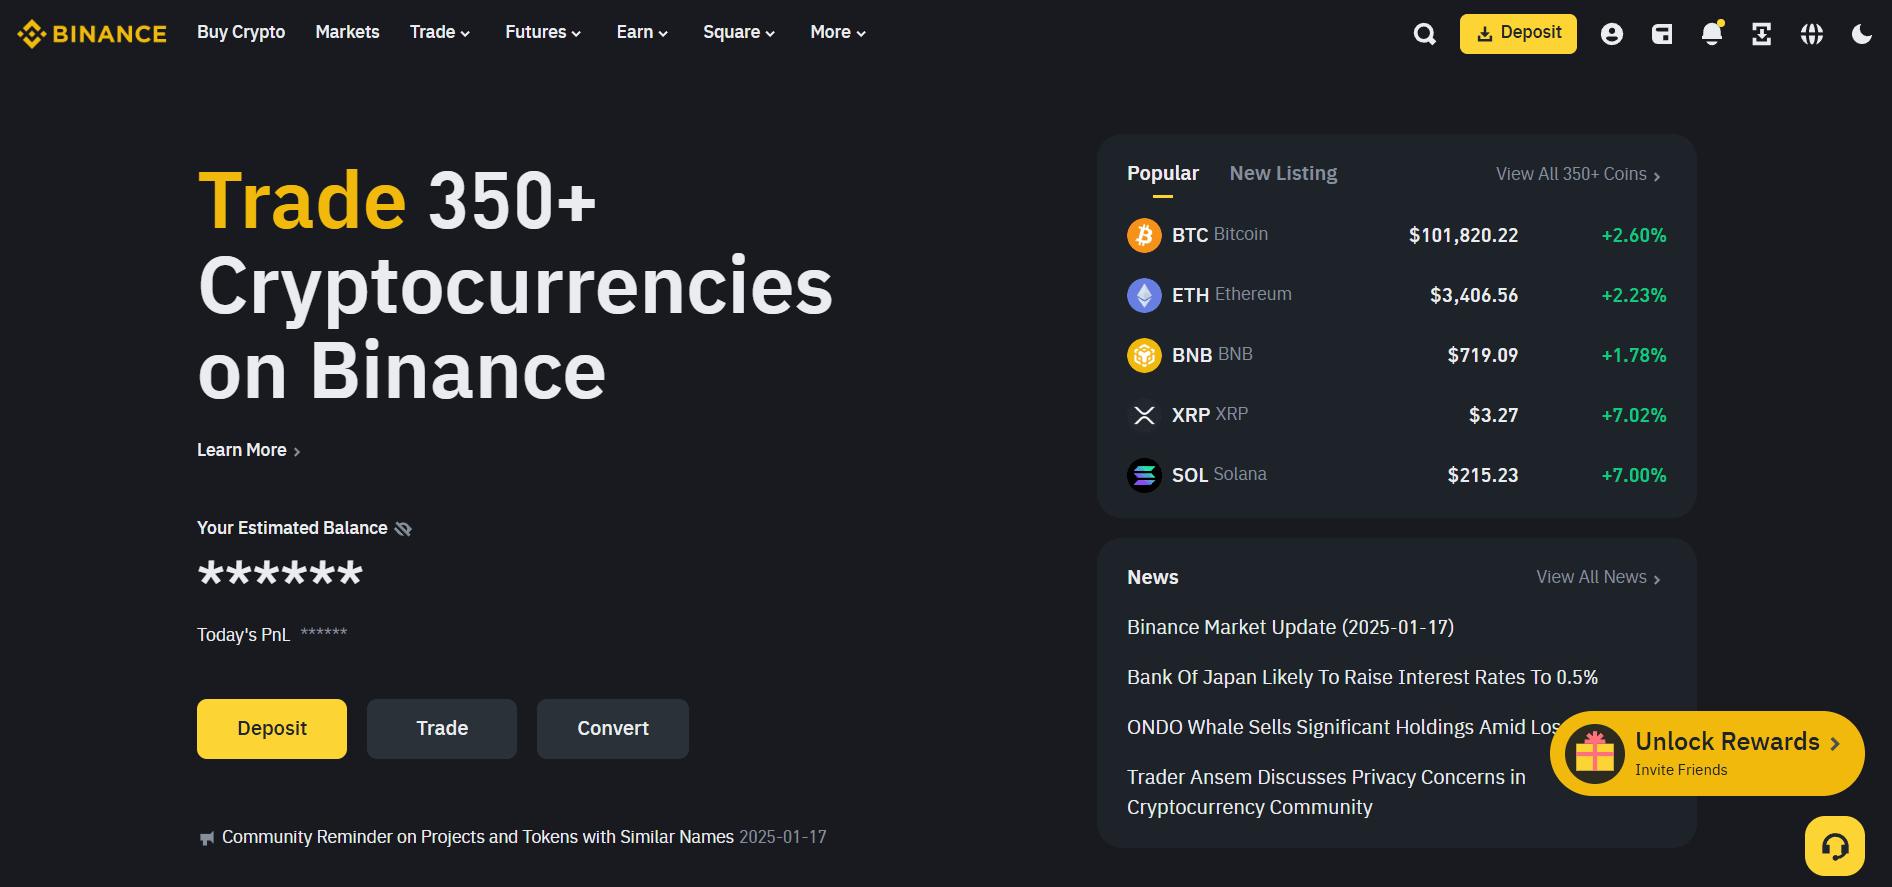Open the search magnifier icon
Viewport: 1892px width, 887px height.
(1424, 34)
